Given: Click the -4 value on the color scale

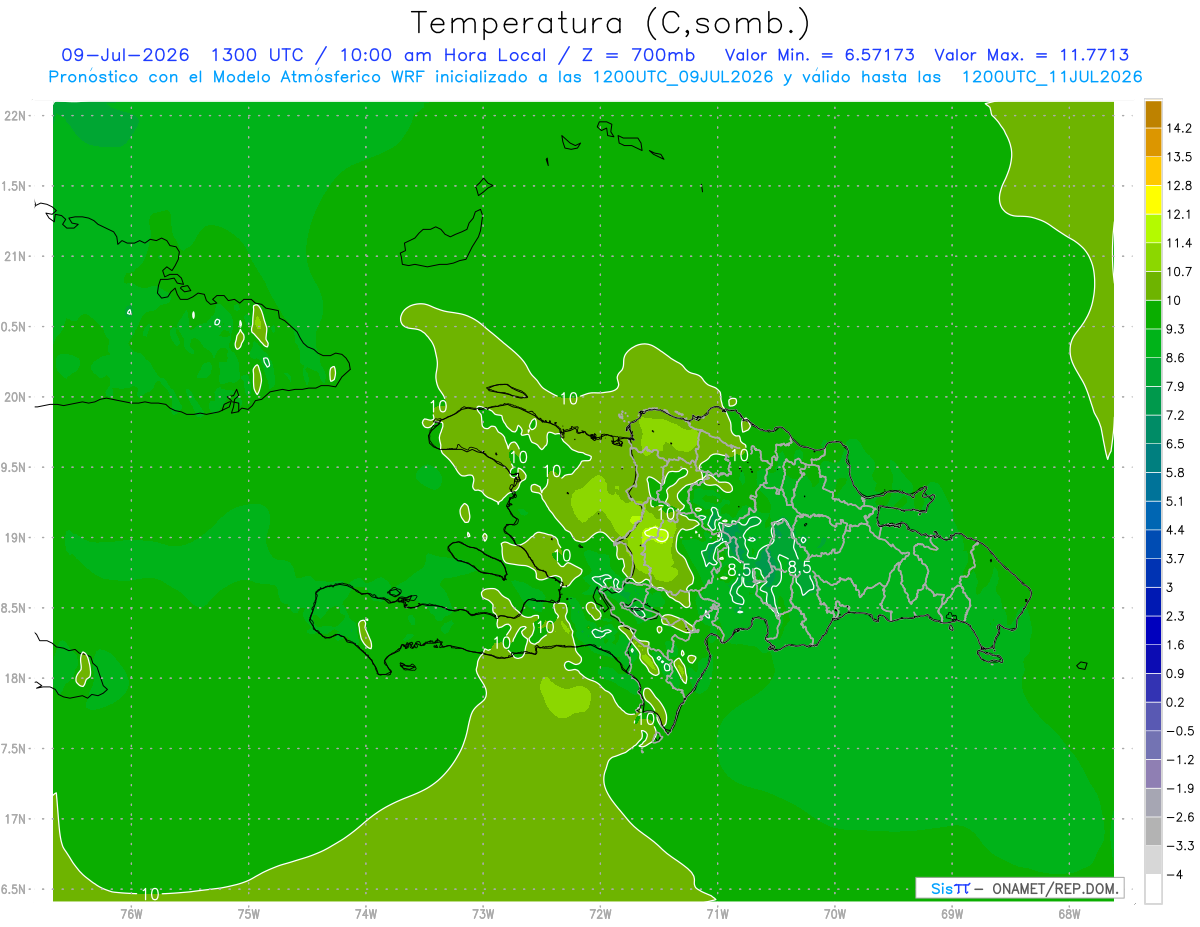Looking at the screenshot, I should tap(1175, 874).
